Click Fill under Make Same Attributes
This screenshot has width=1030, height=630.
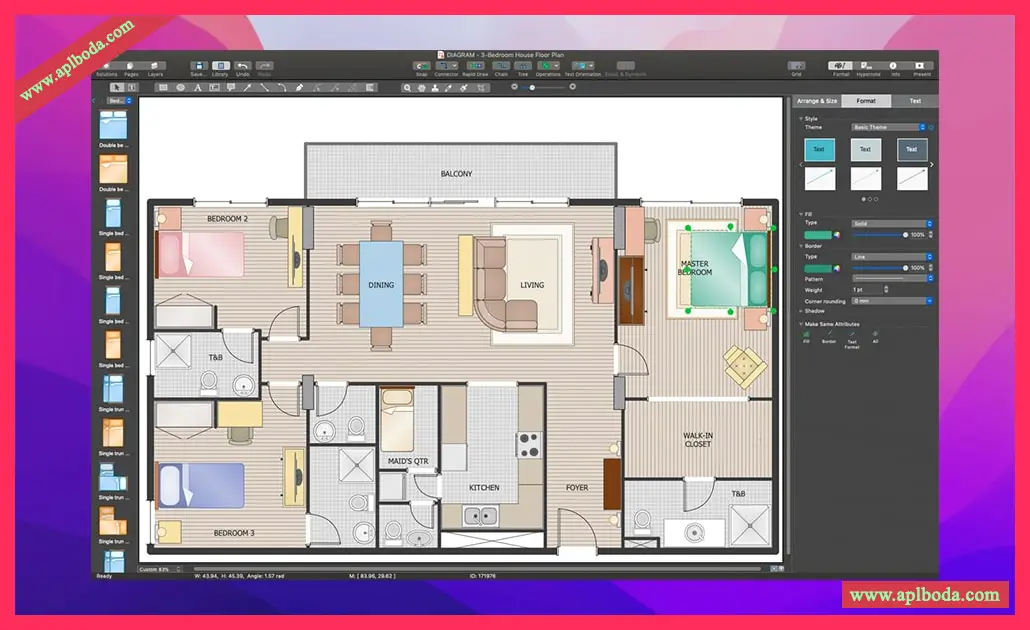coord(806,336)
